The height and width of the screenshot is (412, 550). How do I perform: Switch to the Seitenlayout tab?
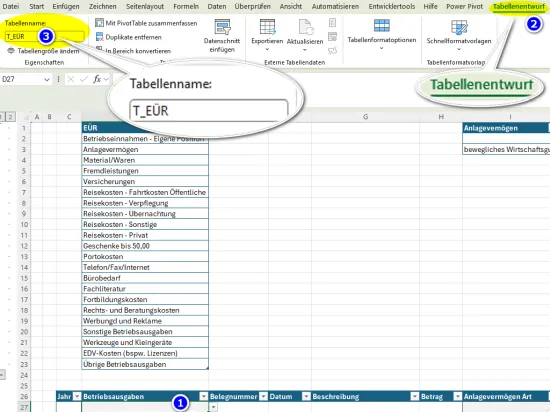point(145,6)
